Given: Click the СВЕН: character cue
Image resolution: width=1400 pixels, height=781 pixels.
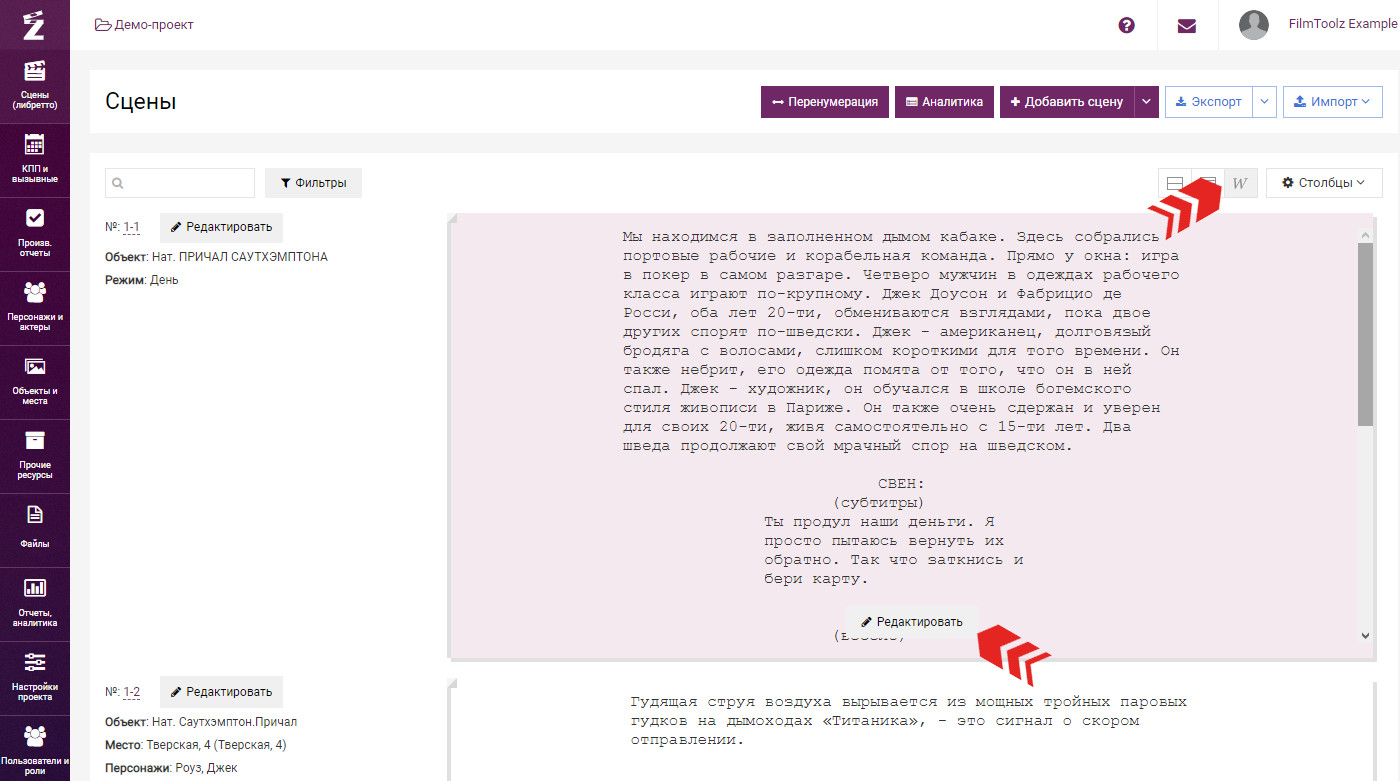Looking at the screenshot, I should point(902,484).
